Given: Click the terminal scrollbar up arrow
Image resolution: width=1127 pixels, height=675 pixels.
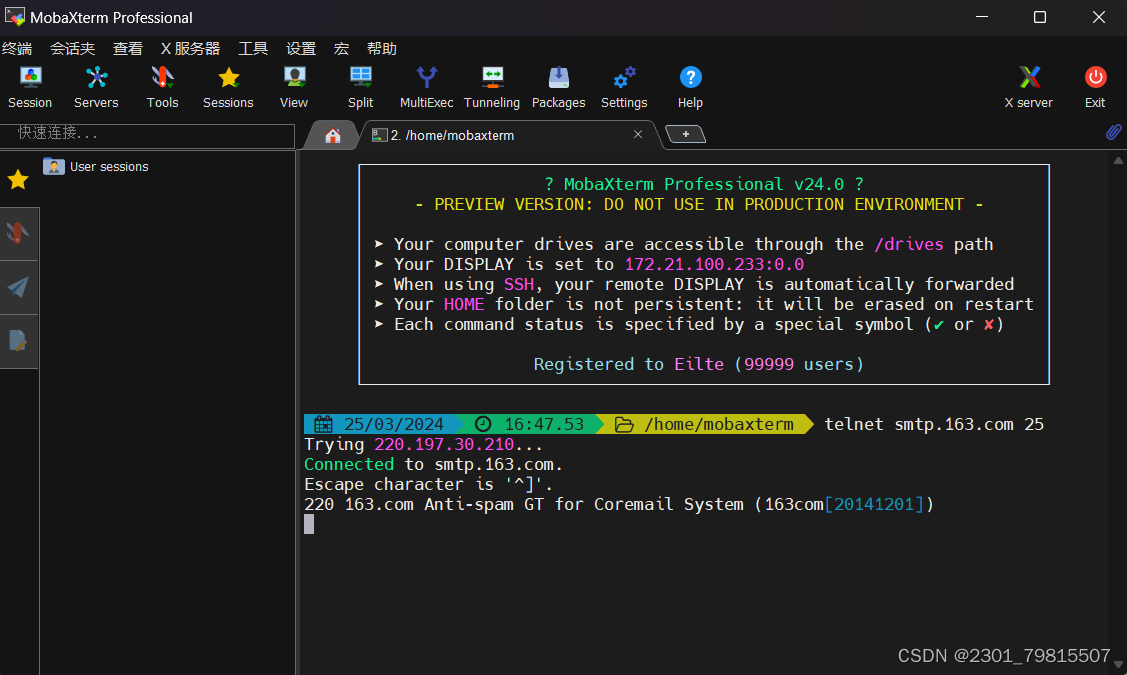Looking at the screenshot, I should coord(1118,160).
